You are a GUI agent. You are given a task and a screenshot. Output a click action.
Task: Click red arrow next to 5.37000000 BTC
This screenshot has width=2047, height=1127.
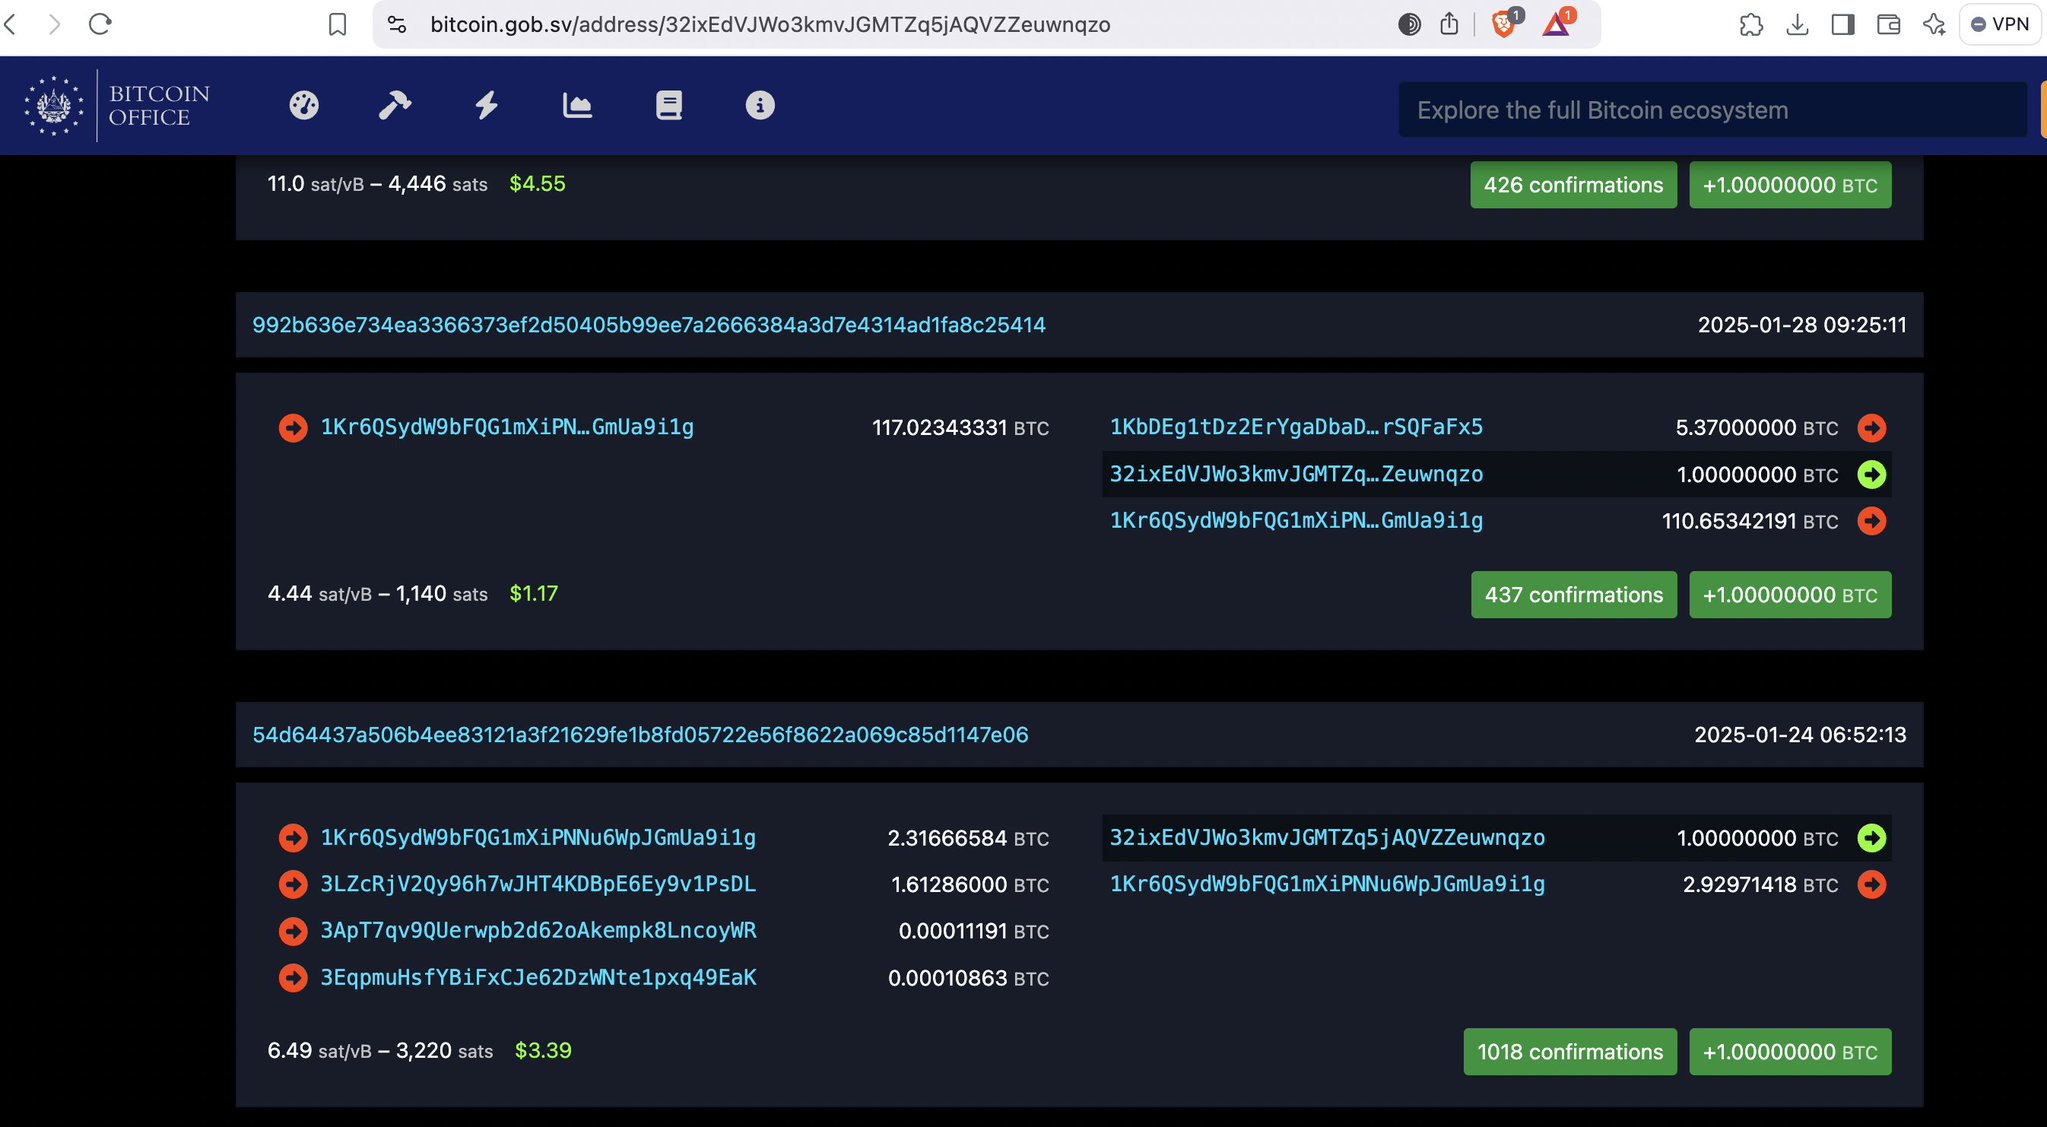1871,428
